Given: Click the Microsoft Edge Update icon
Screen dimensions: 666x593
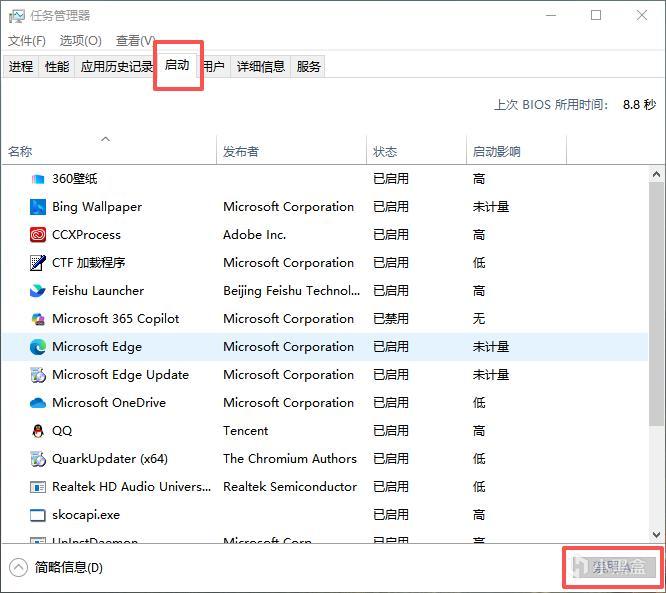Looking at the screenshot, I should [38, 375].
